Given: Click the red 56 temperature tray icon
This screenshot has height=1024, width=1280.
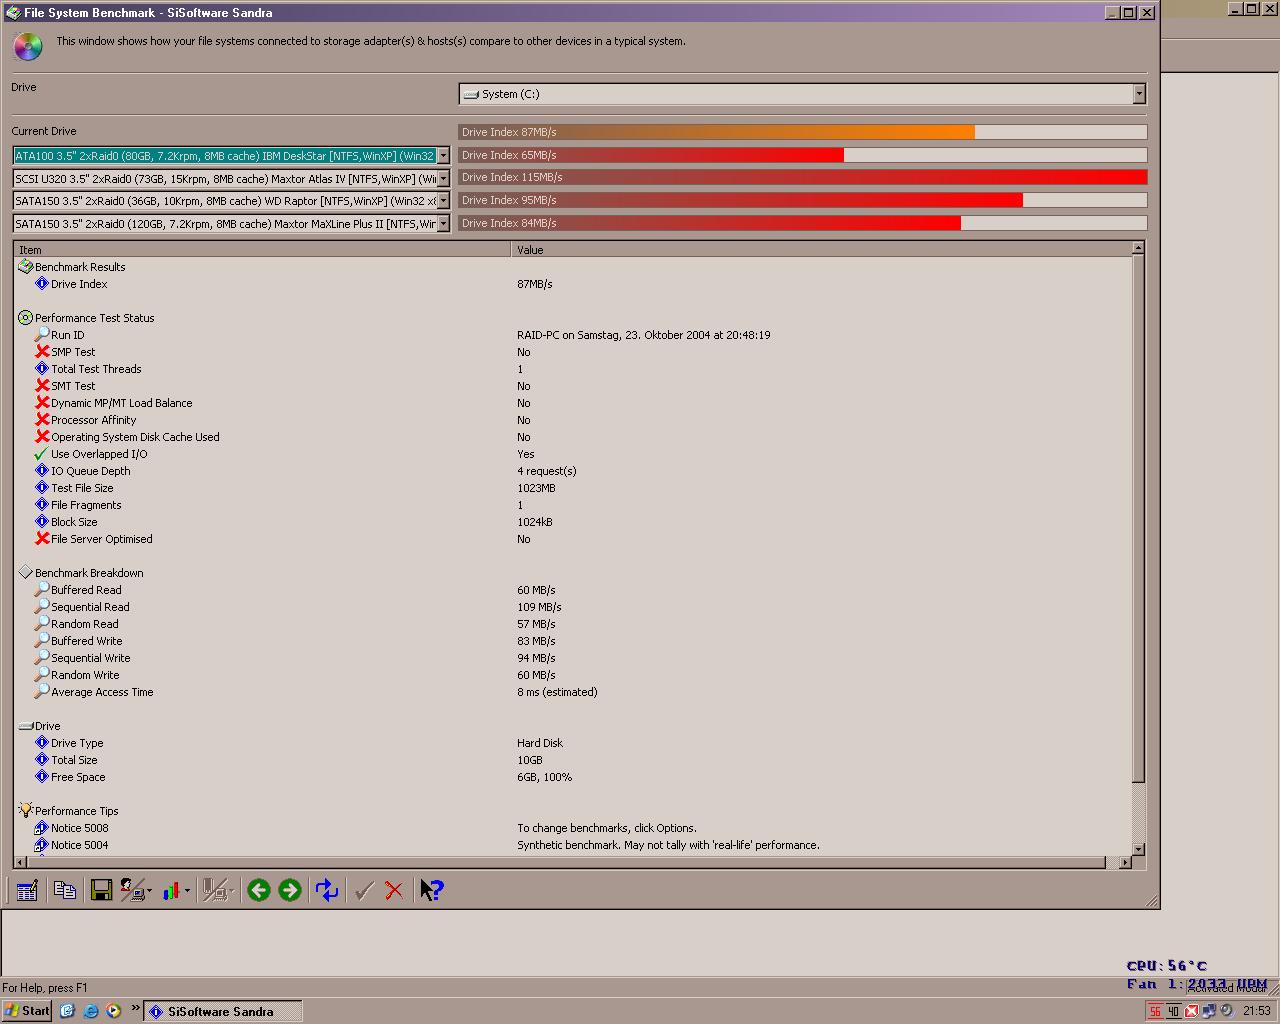Looking at the screenshot, I should (x=1155, y=1011).
